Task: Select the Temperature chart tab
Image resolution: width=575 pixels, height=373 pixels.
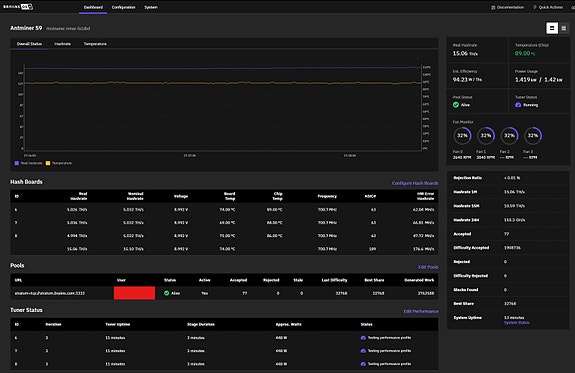Action: point(95,44)
